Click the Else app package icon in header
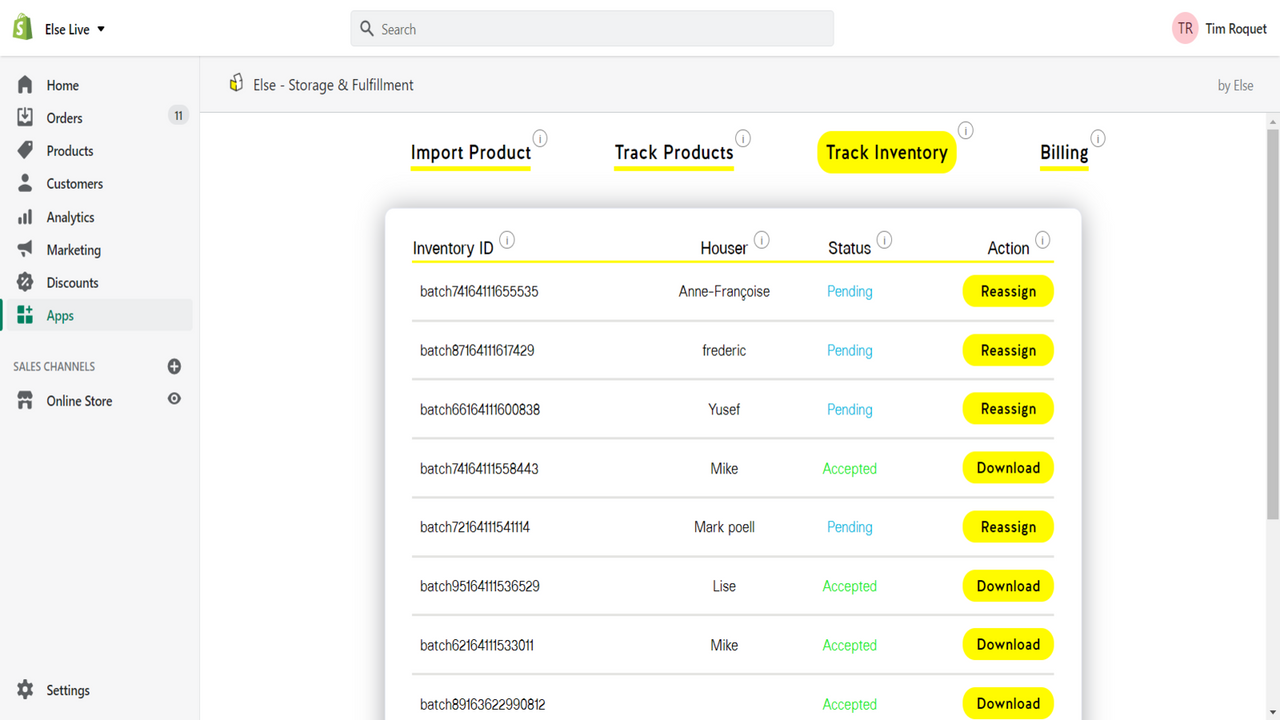Viewport: 1280px width, 720px height. click(x=236, y=83)
